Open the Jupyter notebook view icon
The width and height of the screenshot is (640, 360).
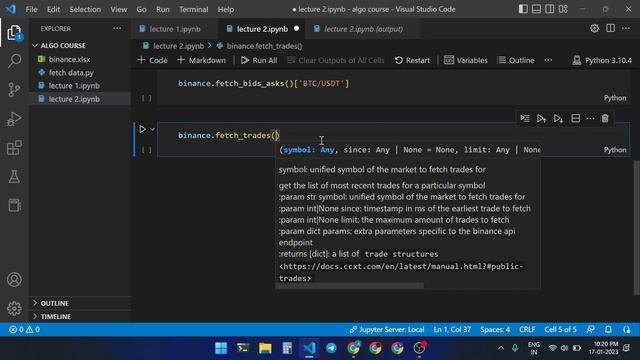14,205
